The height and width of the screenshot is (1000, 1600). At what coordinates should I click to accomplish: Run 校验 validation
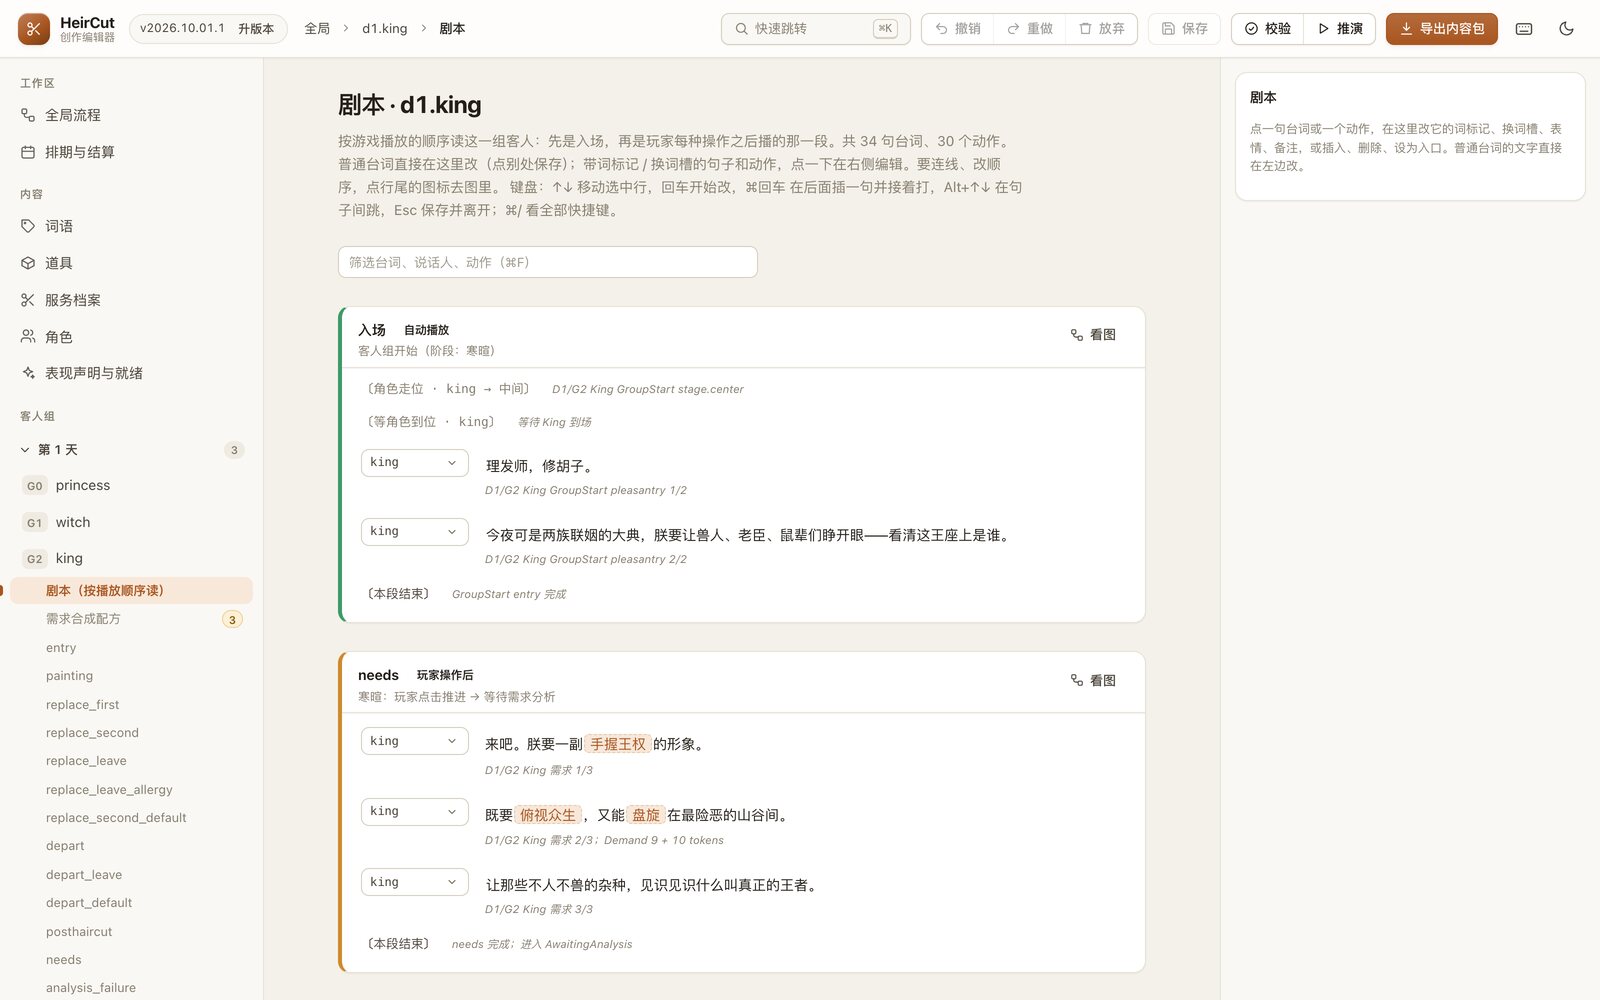point(1268,29)
